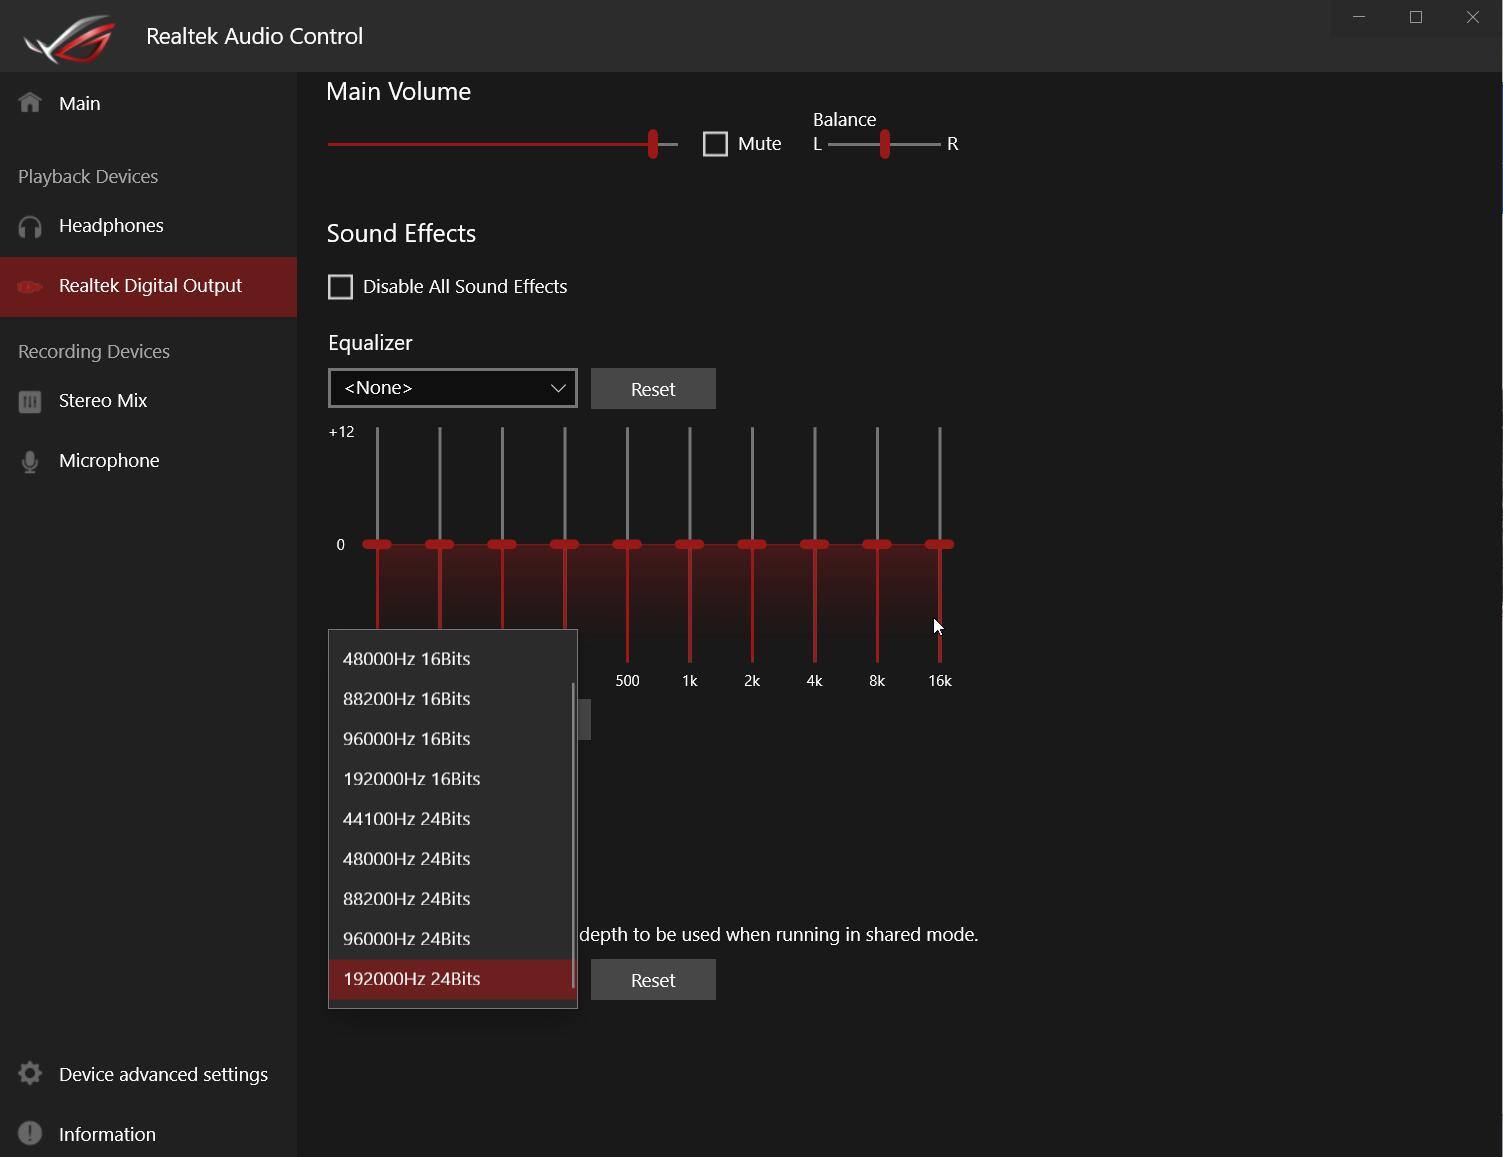Screen dimensions: 1503x1157
Task: Click the Information exclamation icon
Action: pos(30,1134)
